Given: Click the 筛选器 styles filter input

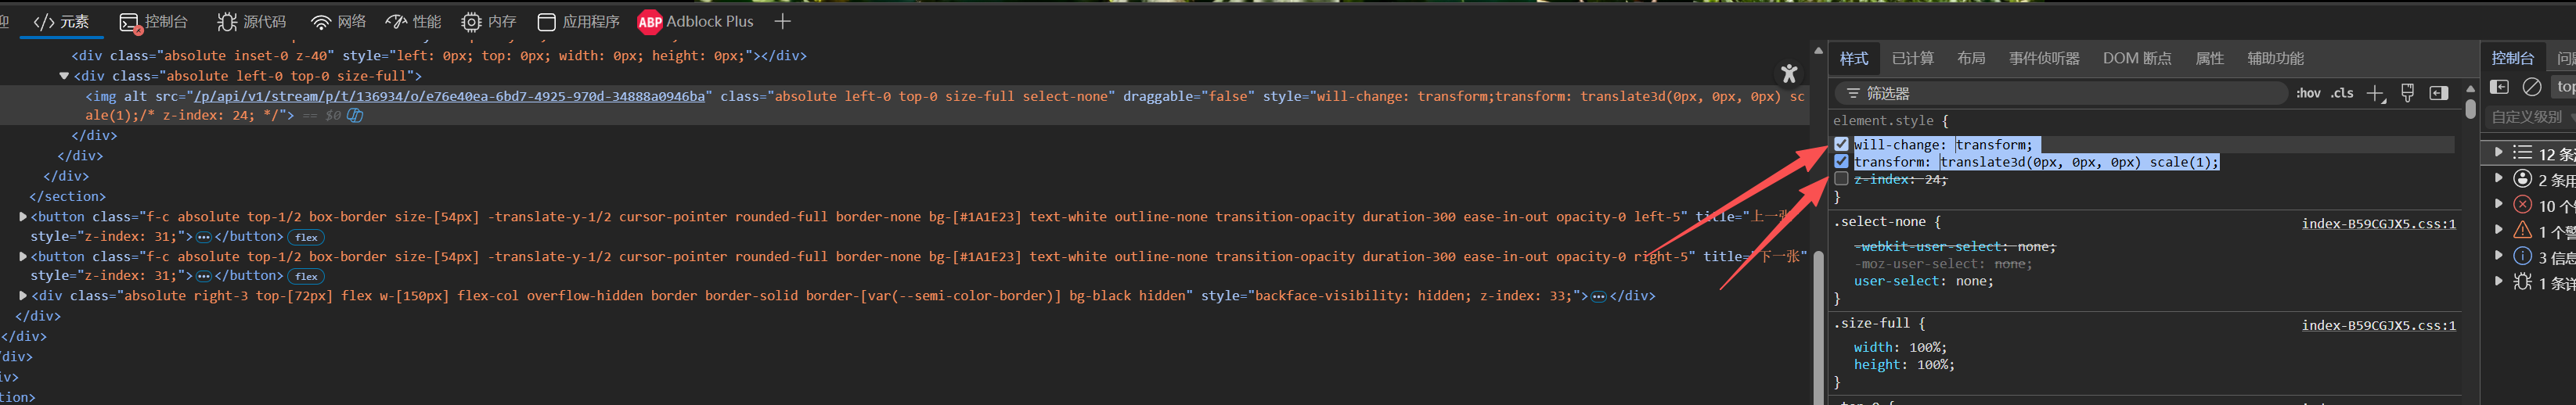Looking at the screenshot, I should pyautogui.click(x=2060, y=93).
